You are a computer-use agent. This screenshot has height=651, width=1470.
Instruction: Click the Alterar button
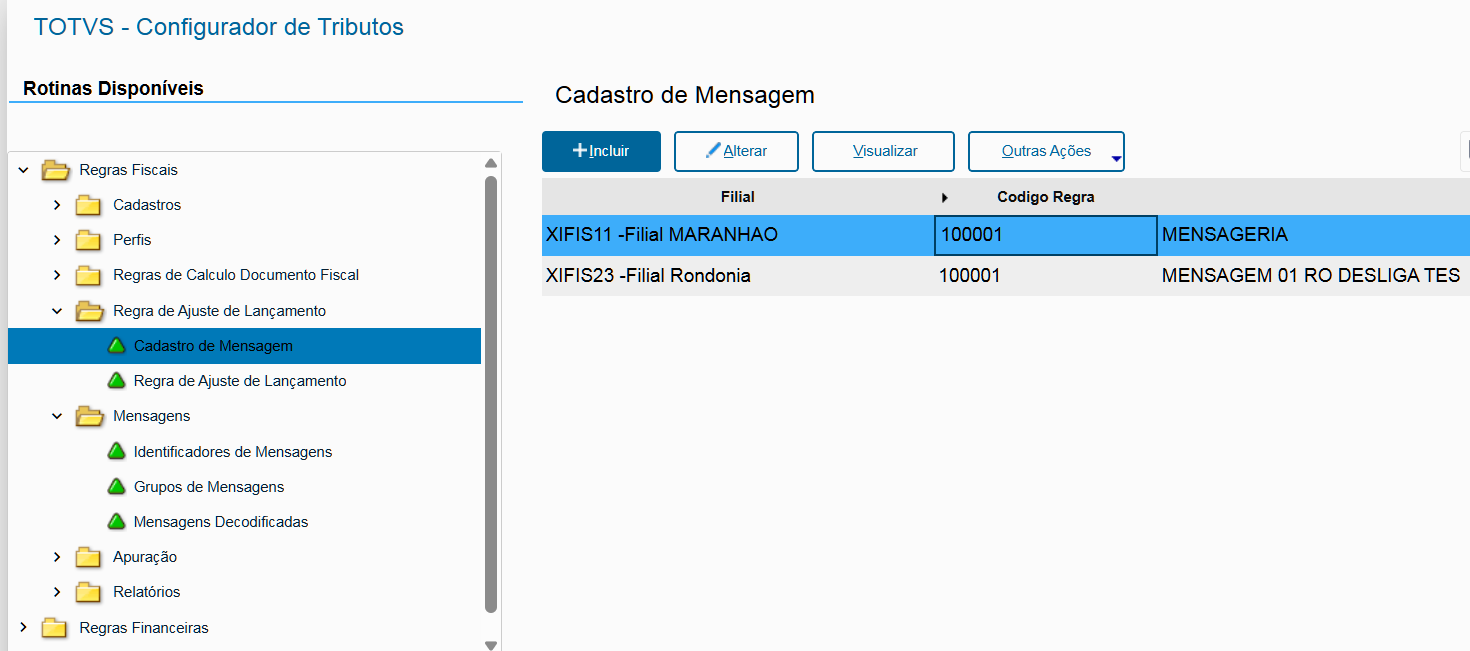(x=736, y=151)
